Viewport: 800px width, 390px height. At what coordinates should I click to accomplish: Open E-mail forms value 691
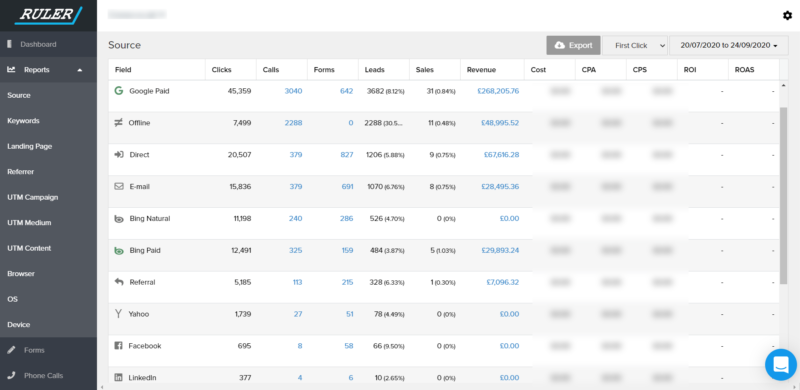tap(347, 187)
